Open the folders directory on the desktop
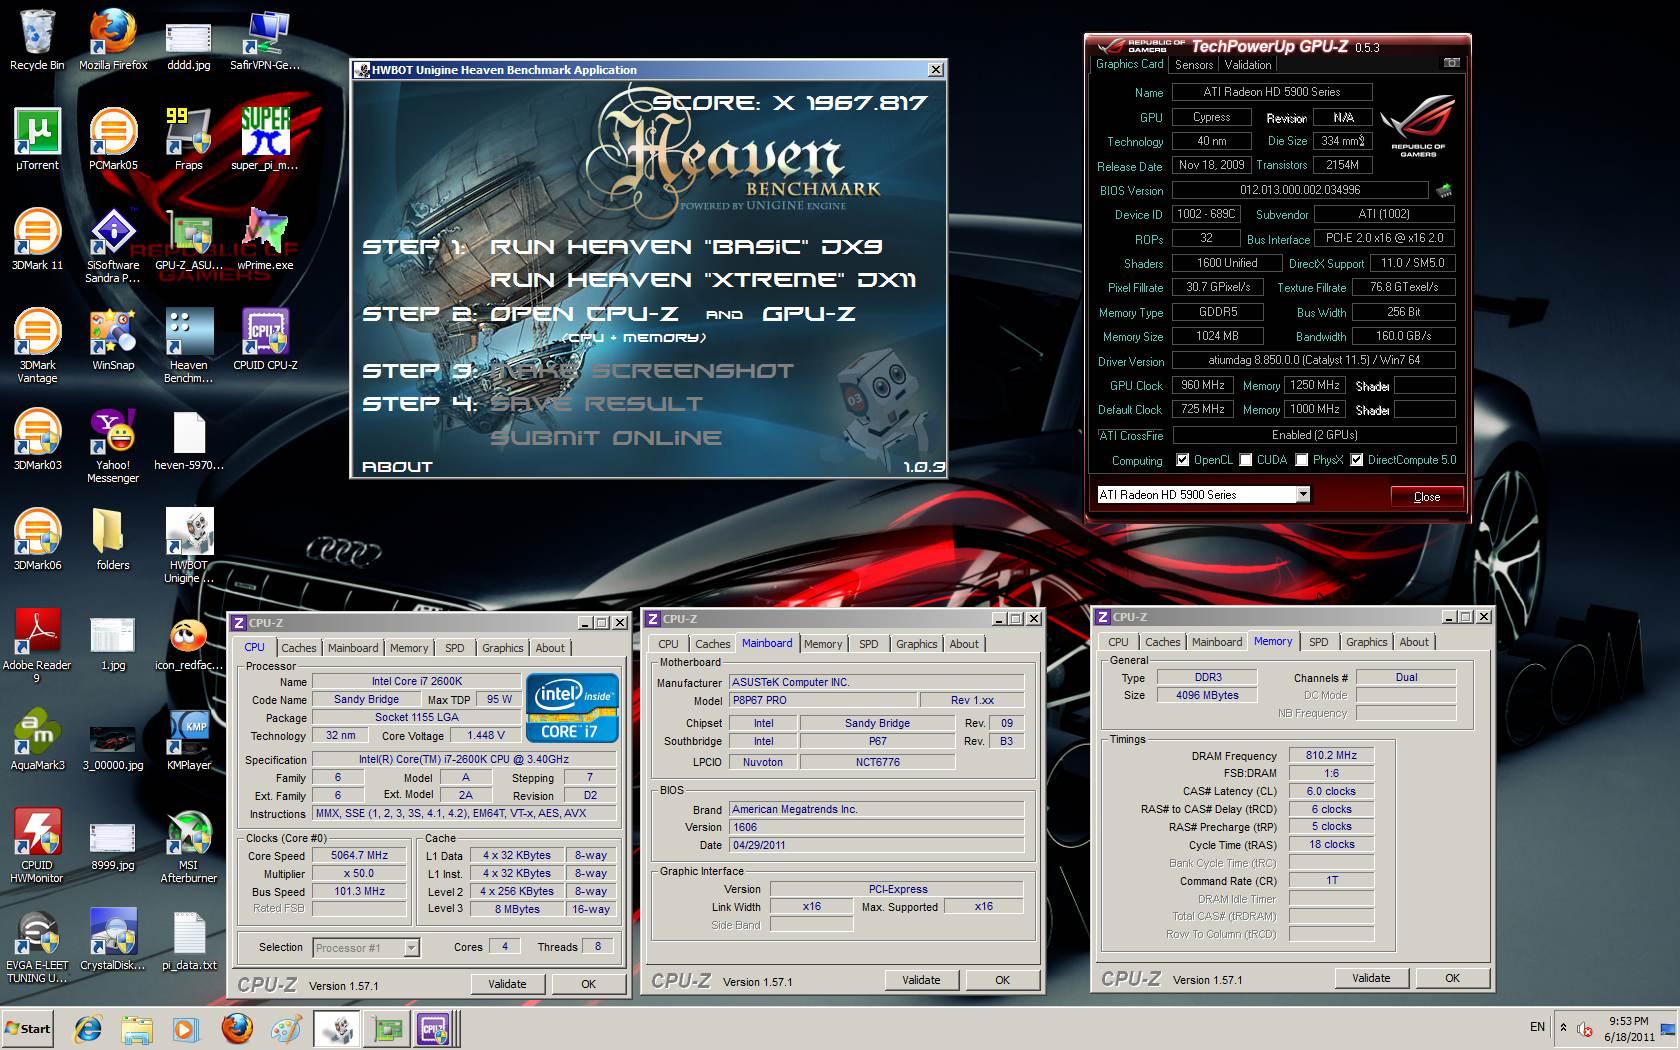 [113, 540]
